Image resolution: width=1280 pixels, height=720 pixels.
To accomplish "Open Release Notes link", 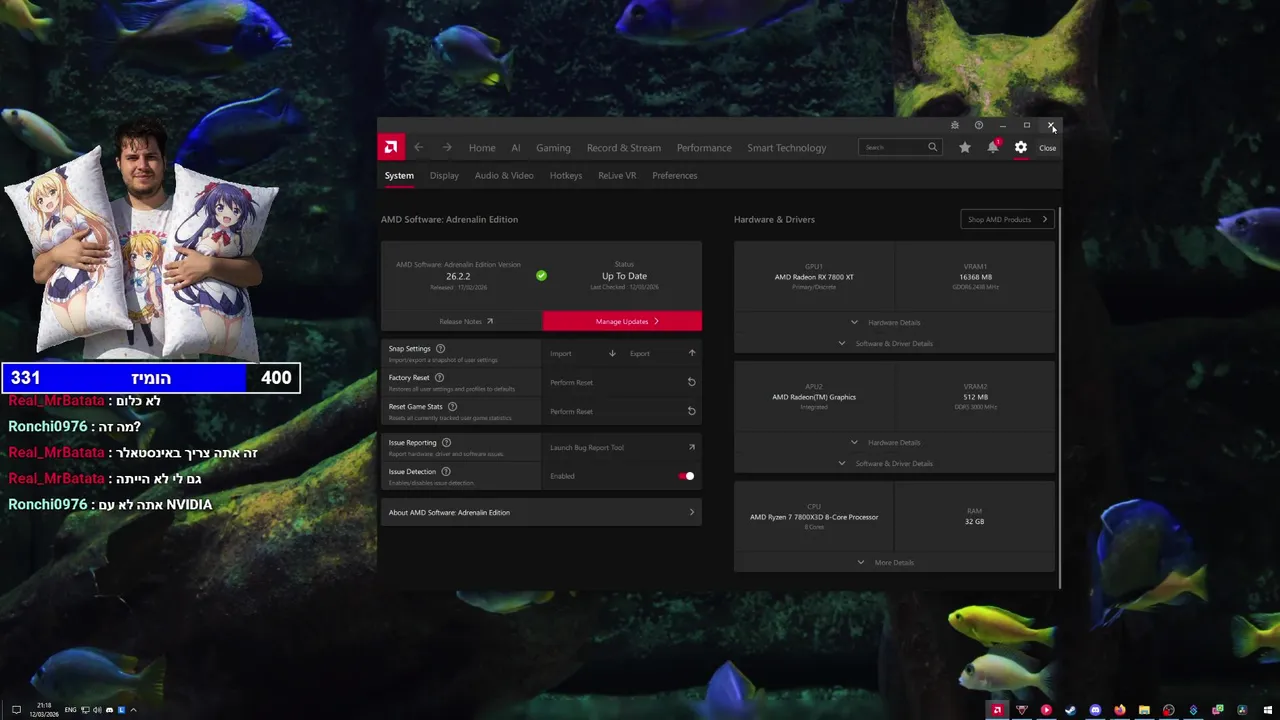I will click(x=466, y=321).
